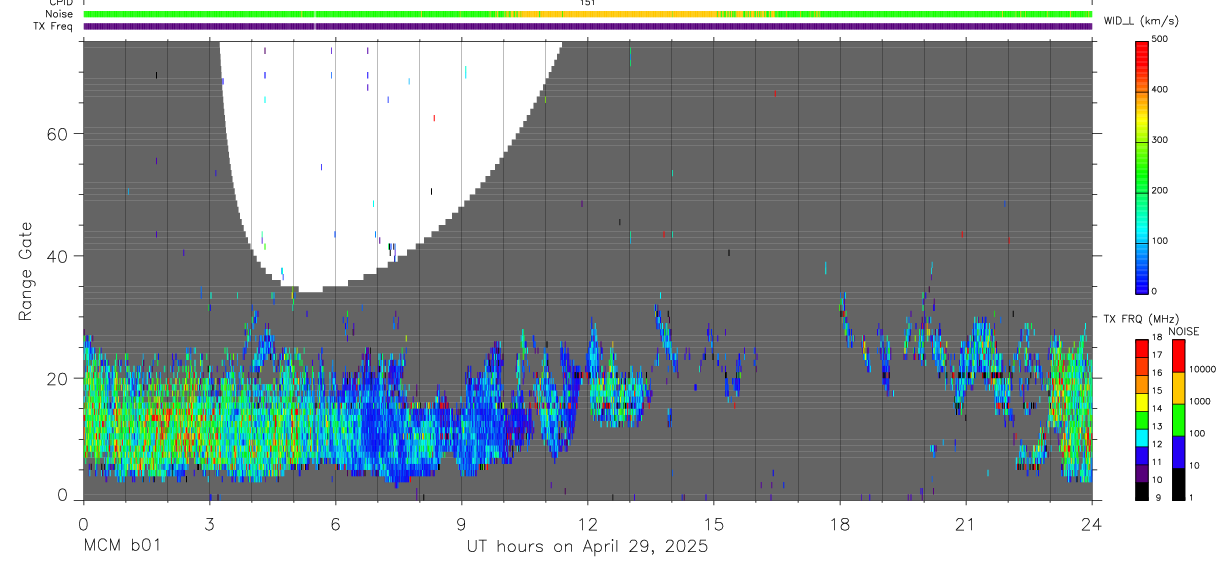Viewport: 1228px width, 567px height.
Task: Click the blue 10 noise legend swatch
Action: 1179,451
